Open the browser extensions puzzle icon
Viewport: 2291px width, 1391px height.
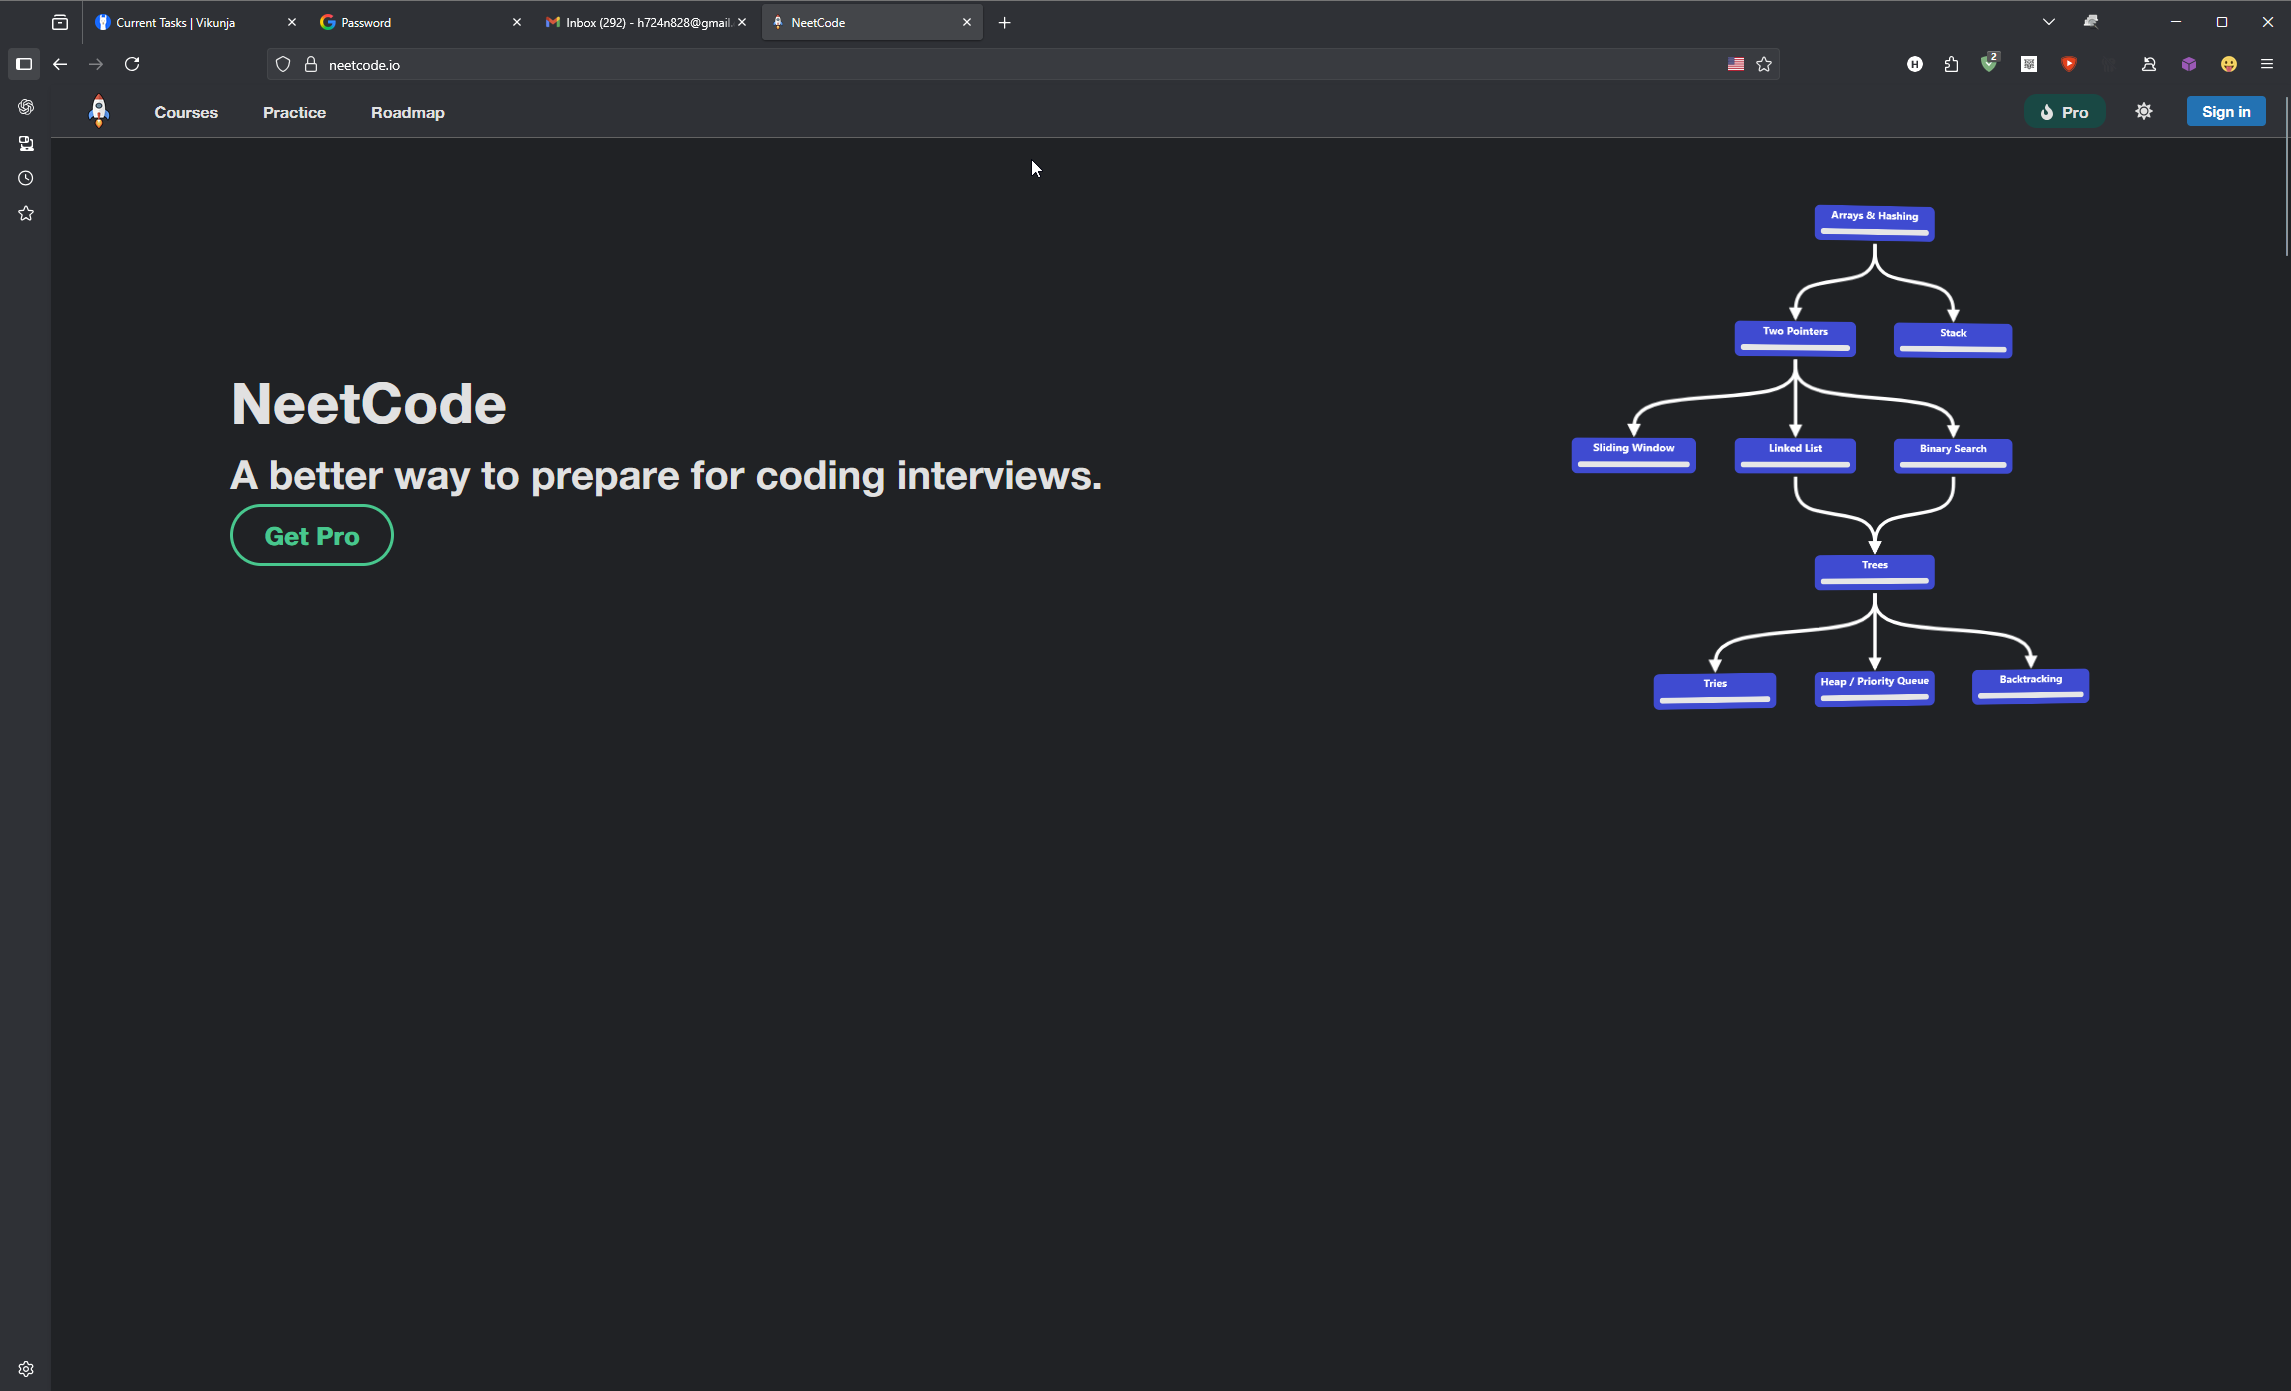pyautogui.click(x=1951, y=64)
